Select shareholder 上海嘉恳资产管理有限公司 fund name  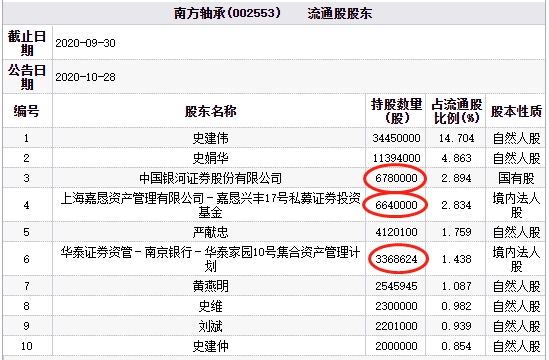click(210, 205)
